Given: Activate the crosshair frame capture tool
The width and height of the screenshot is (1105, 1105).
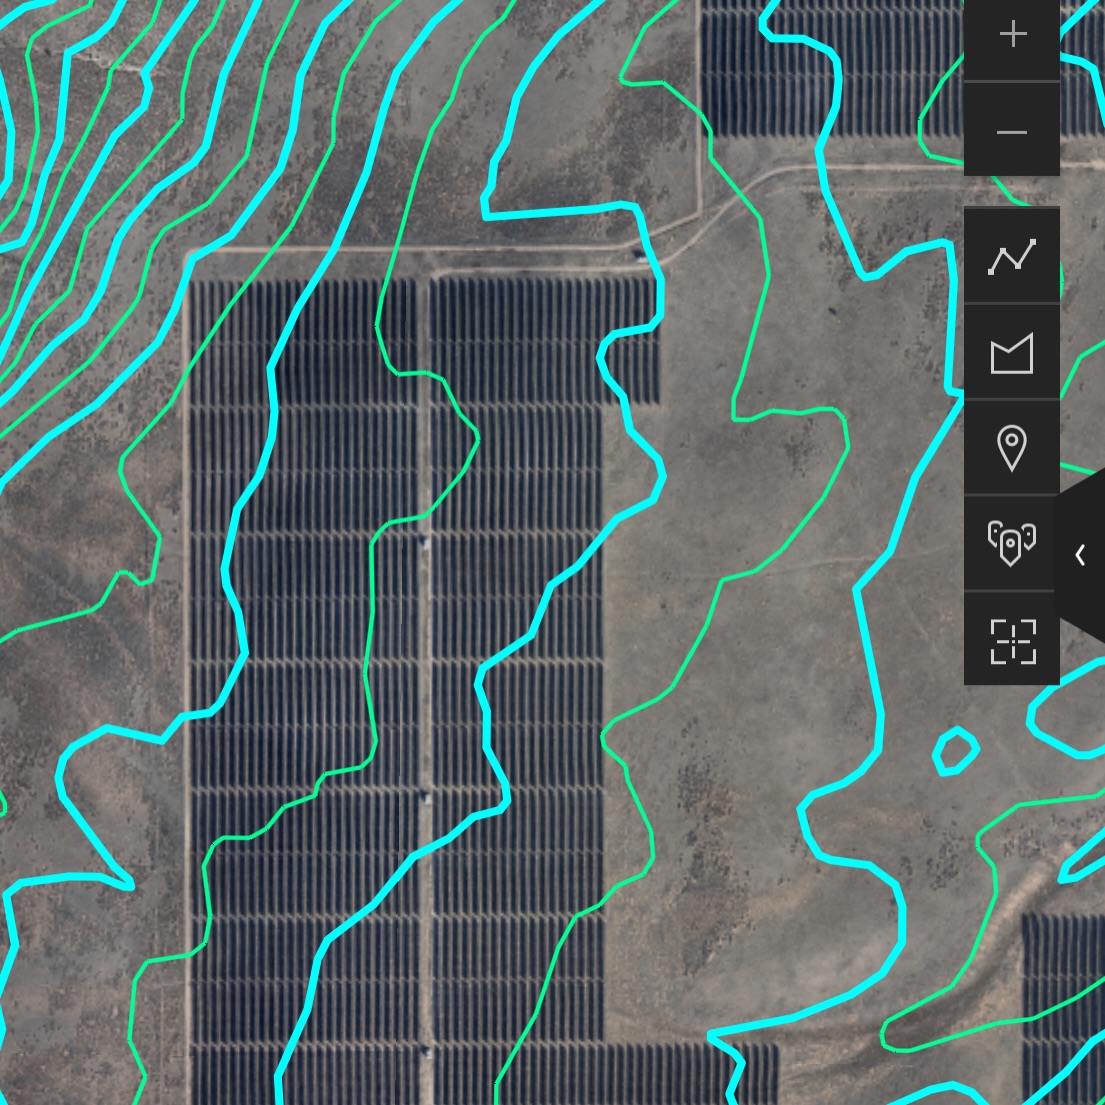Looking at the screenshot, I should coord(1012,640).
